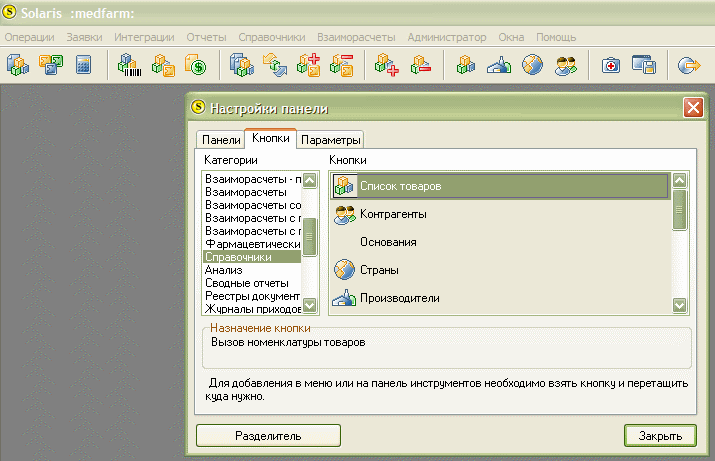
Task: Click the factory manufacturers toolbar icon
Action: (x=499, y=65)
